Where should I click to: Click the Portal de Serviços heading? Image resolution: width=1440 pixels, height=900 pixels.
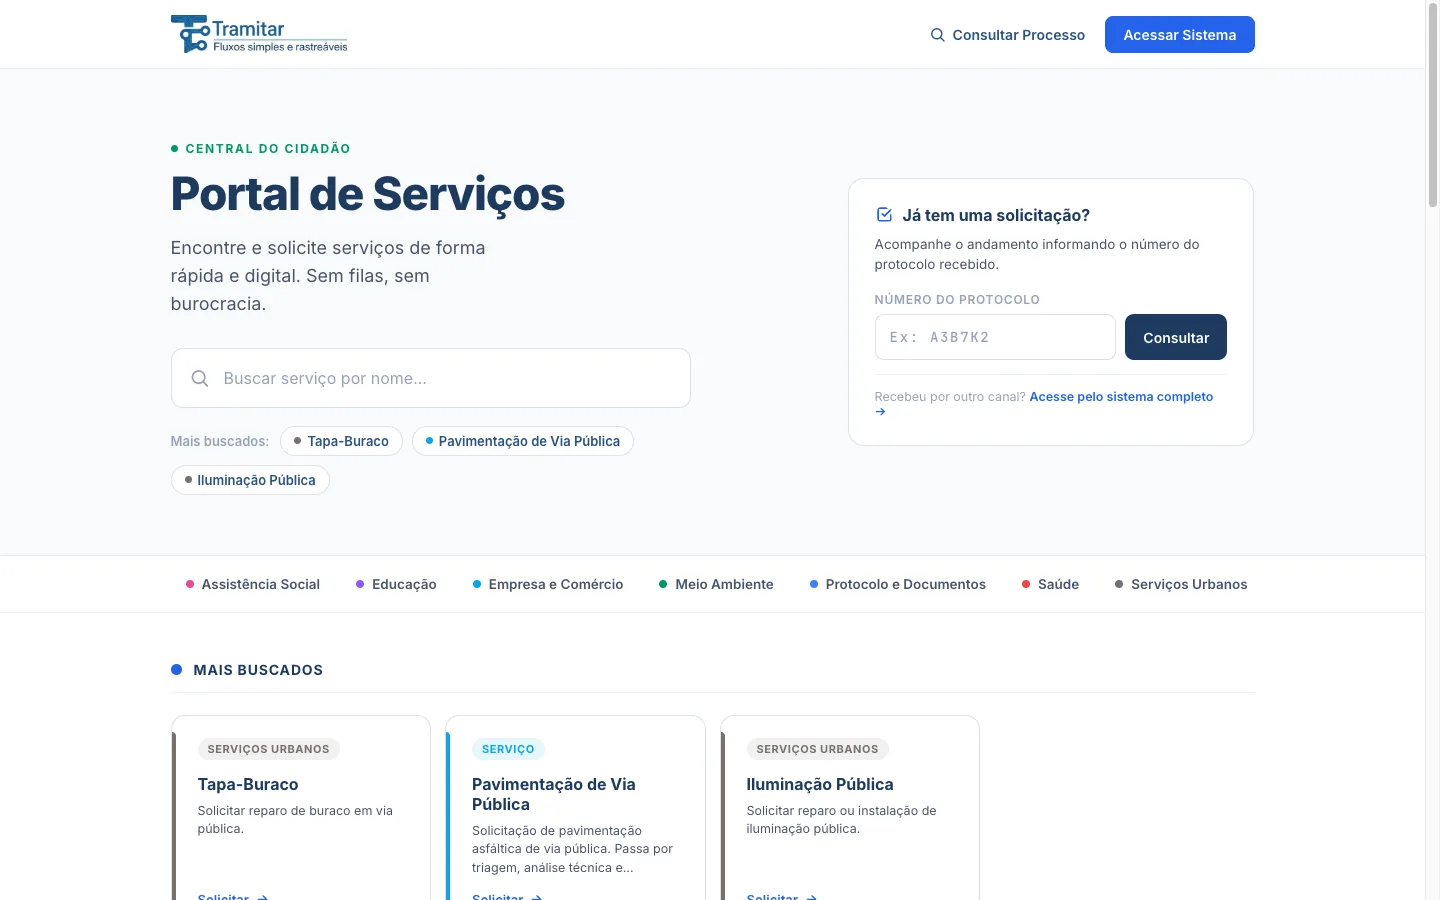pos(368,194)
